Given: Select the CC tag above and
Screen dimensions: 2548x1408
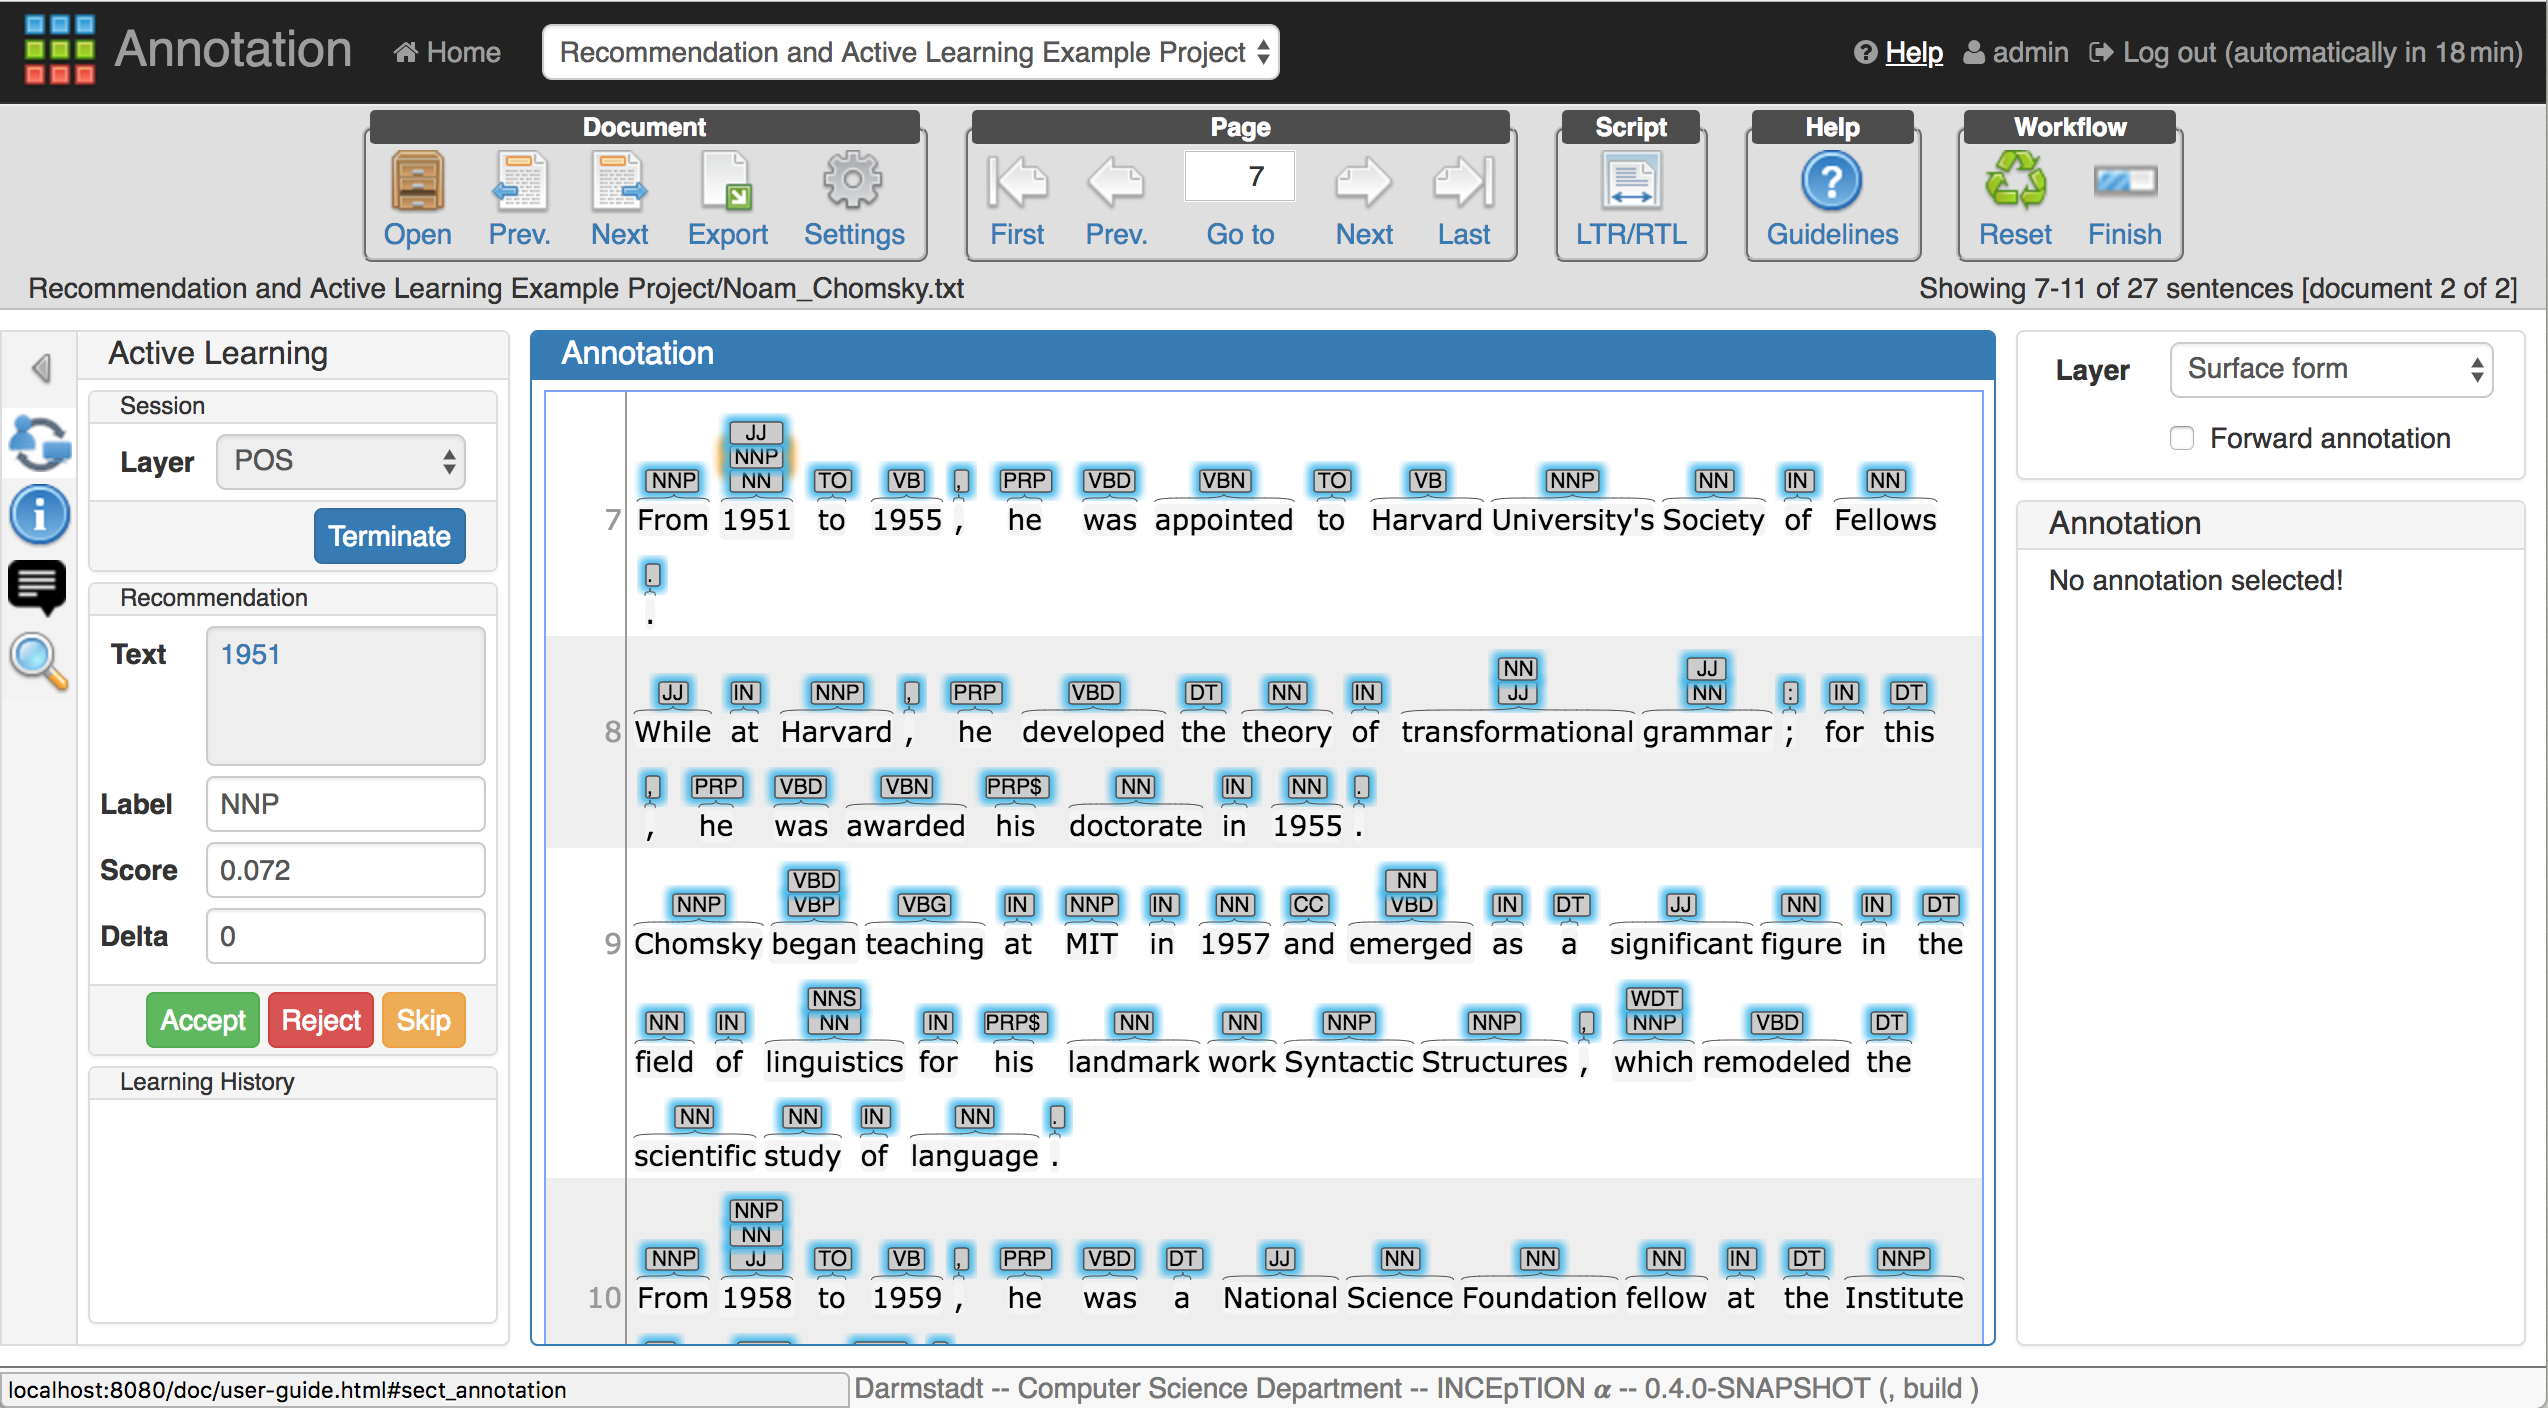Looking at the screenshot, I should pyautogui.click(x=1308, y=905).
